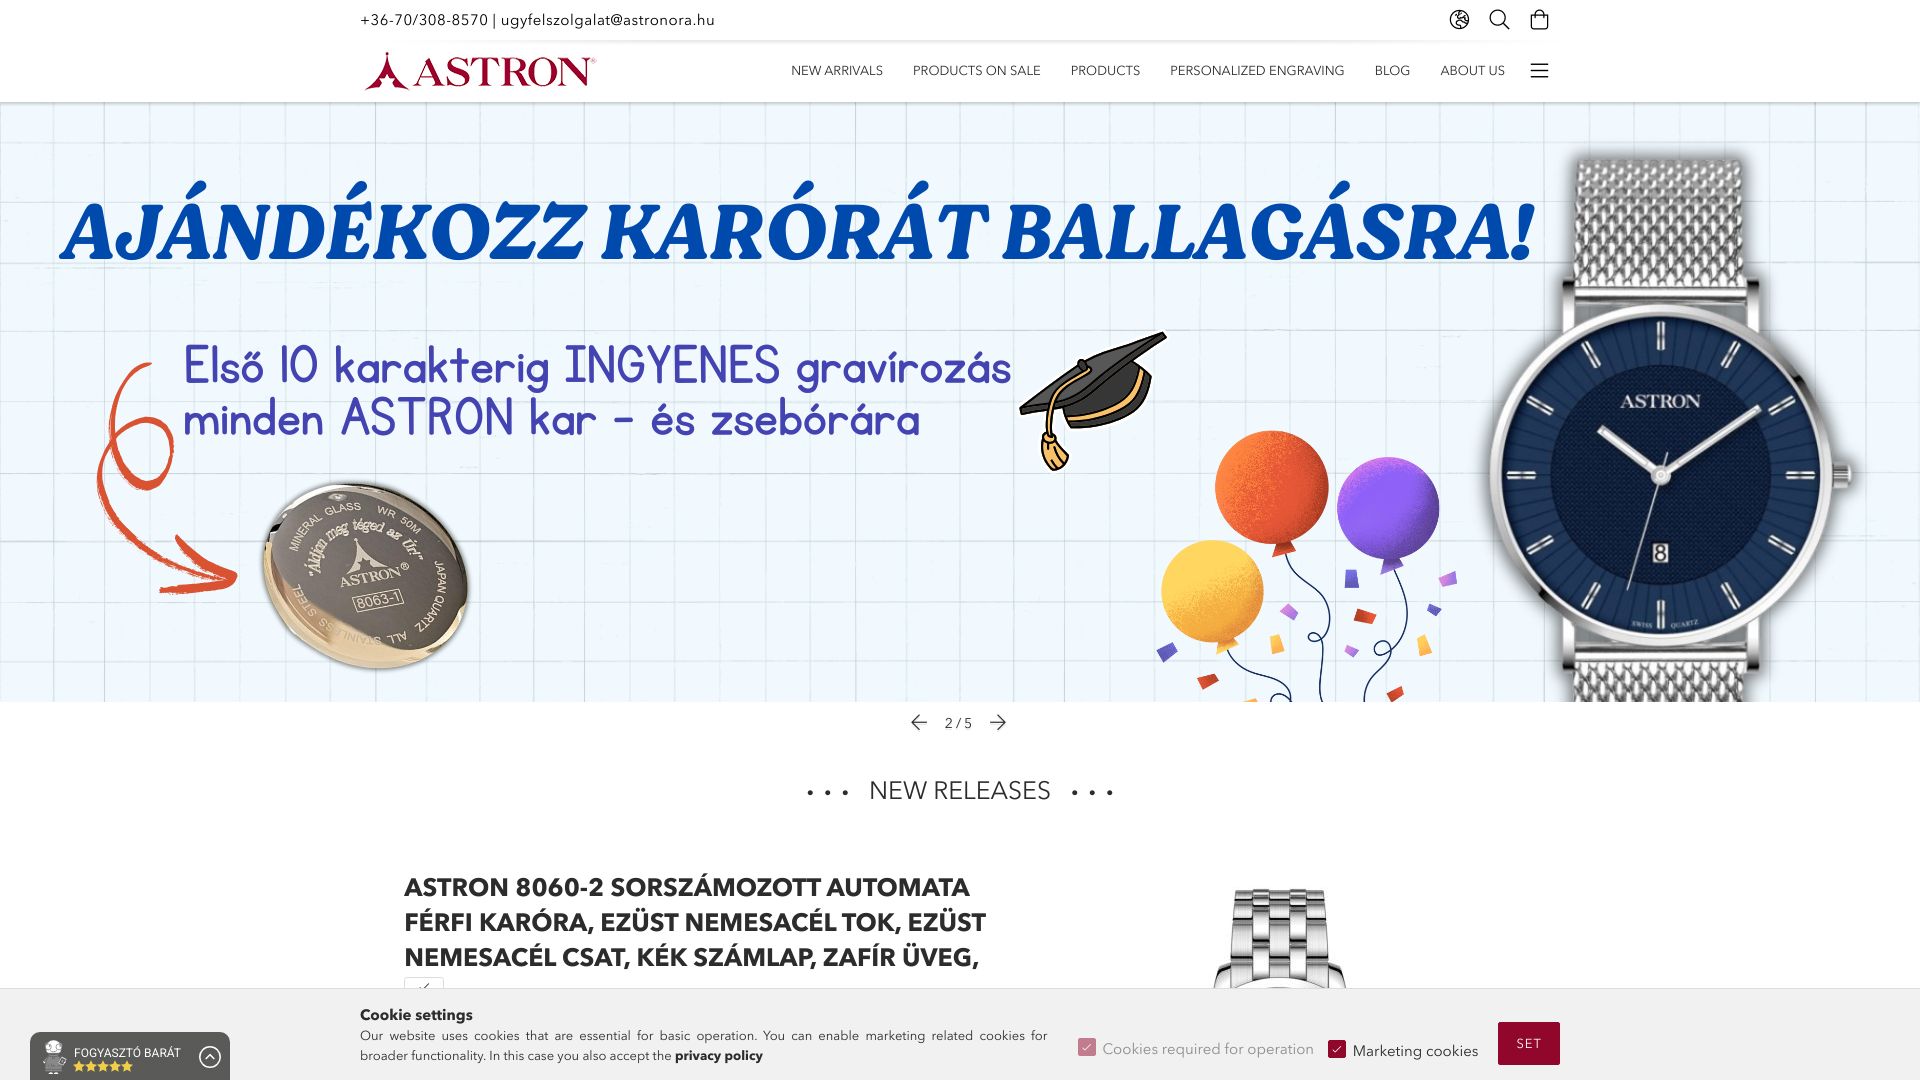This screenshot has height=1080, width=1920.
Task: Click the Fogyasztó Barát badge robot icon
Action: 54,1056
